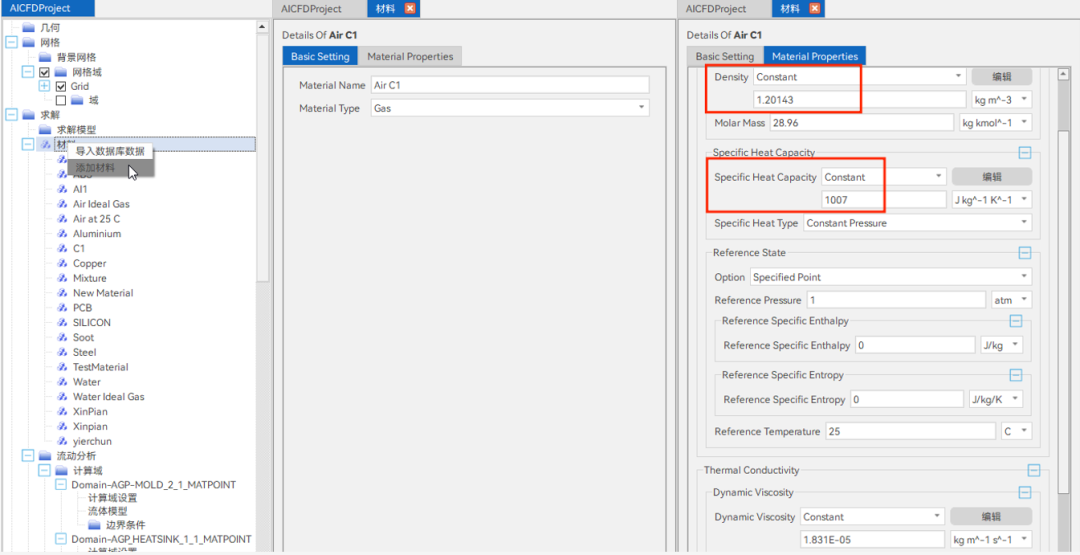Uncheck the Grid checkbox
Screen dimensions: 1080x555
(x=61, y=87)
